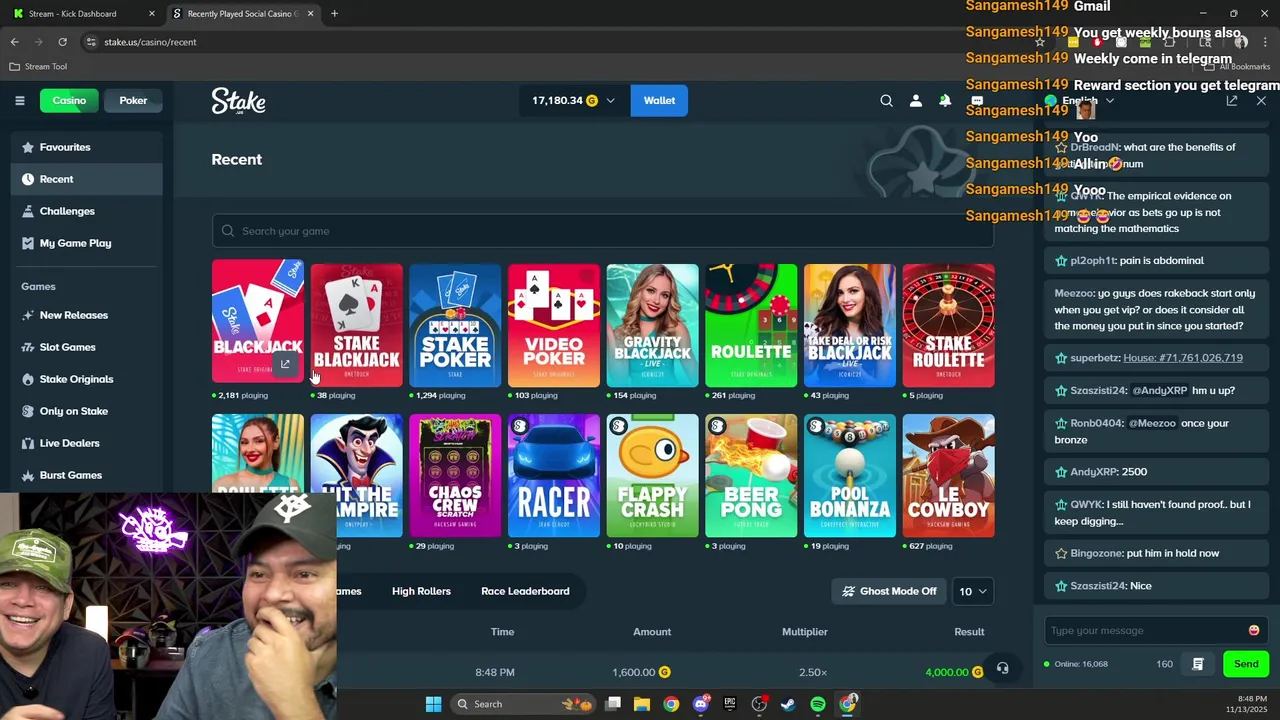The height and width of the screenshot is (720, 1280).
Task: Open the Flappy Crash game
Action: 652,476
